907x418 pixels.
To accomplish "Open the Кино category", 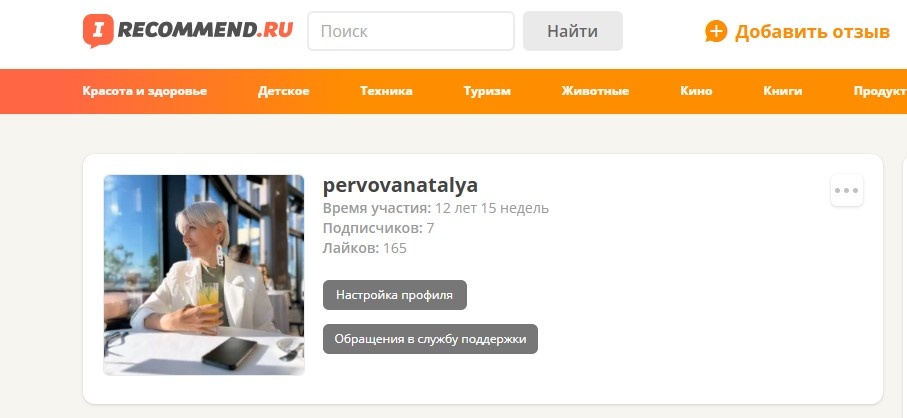I will pyautogui.click(x=696, y=91).
